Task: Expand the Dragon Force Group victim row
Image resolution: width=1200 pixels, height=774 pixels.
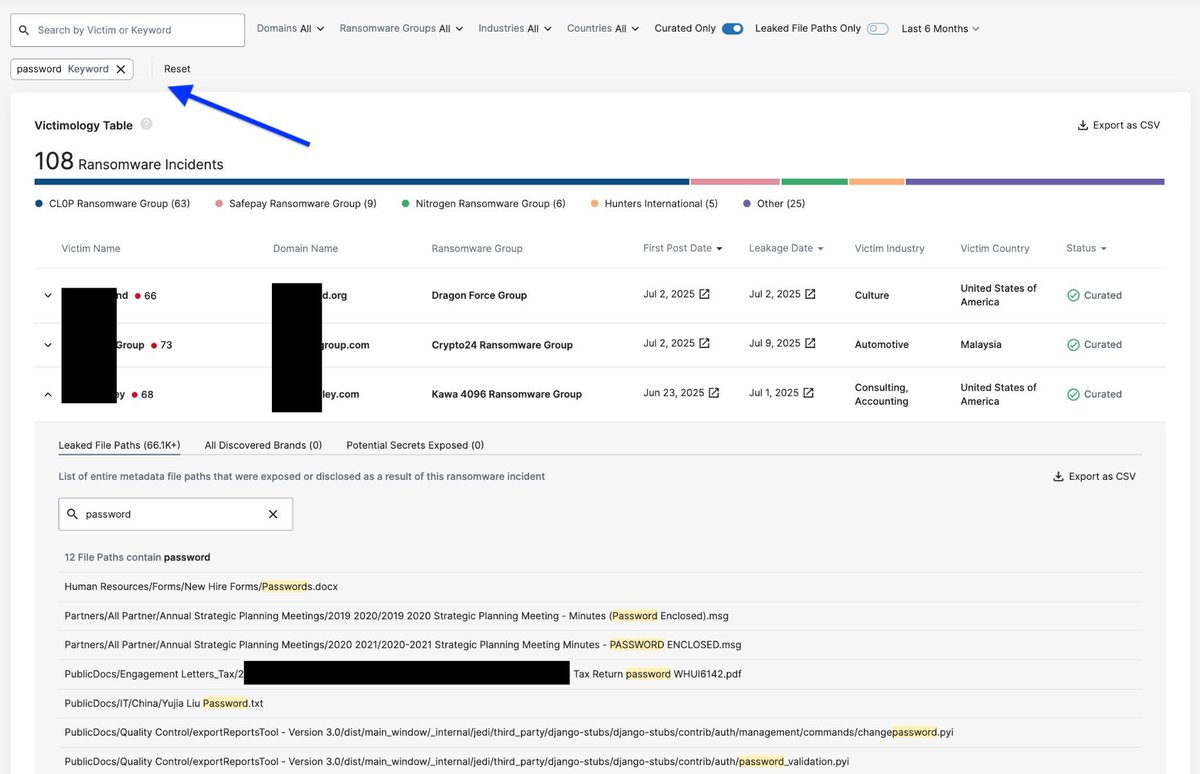Action: (48, 295)
